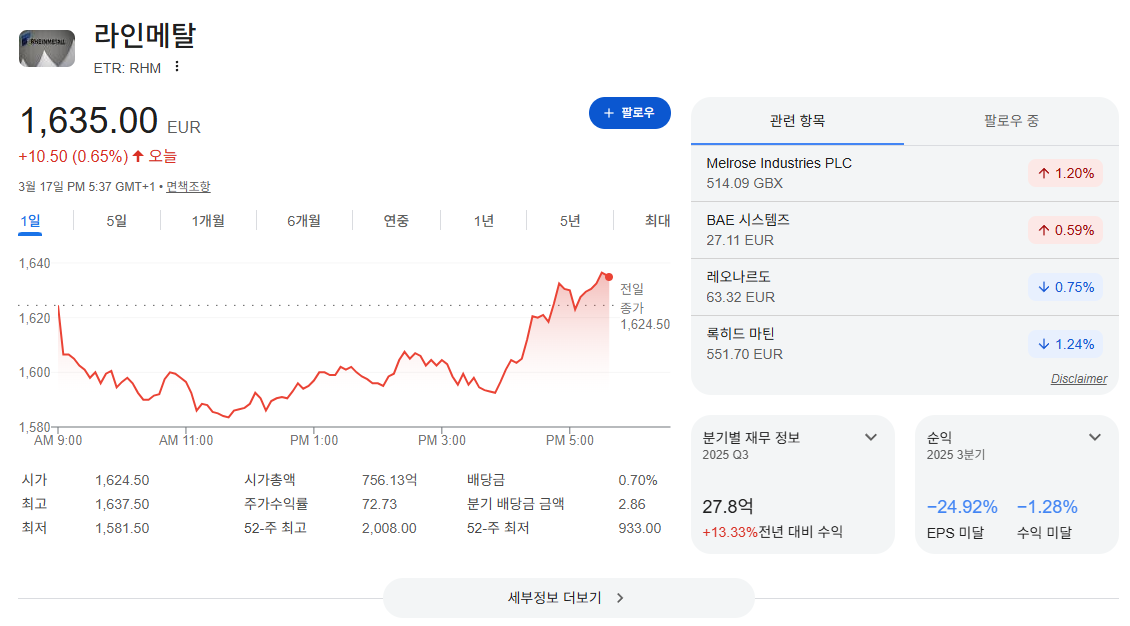Open the 팔로우 중 tab
The width and height of the screenshot is (1130, 626).
(x=1011, y=121)
